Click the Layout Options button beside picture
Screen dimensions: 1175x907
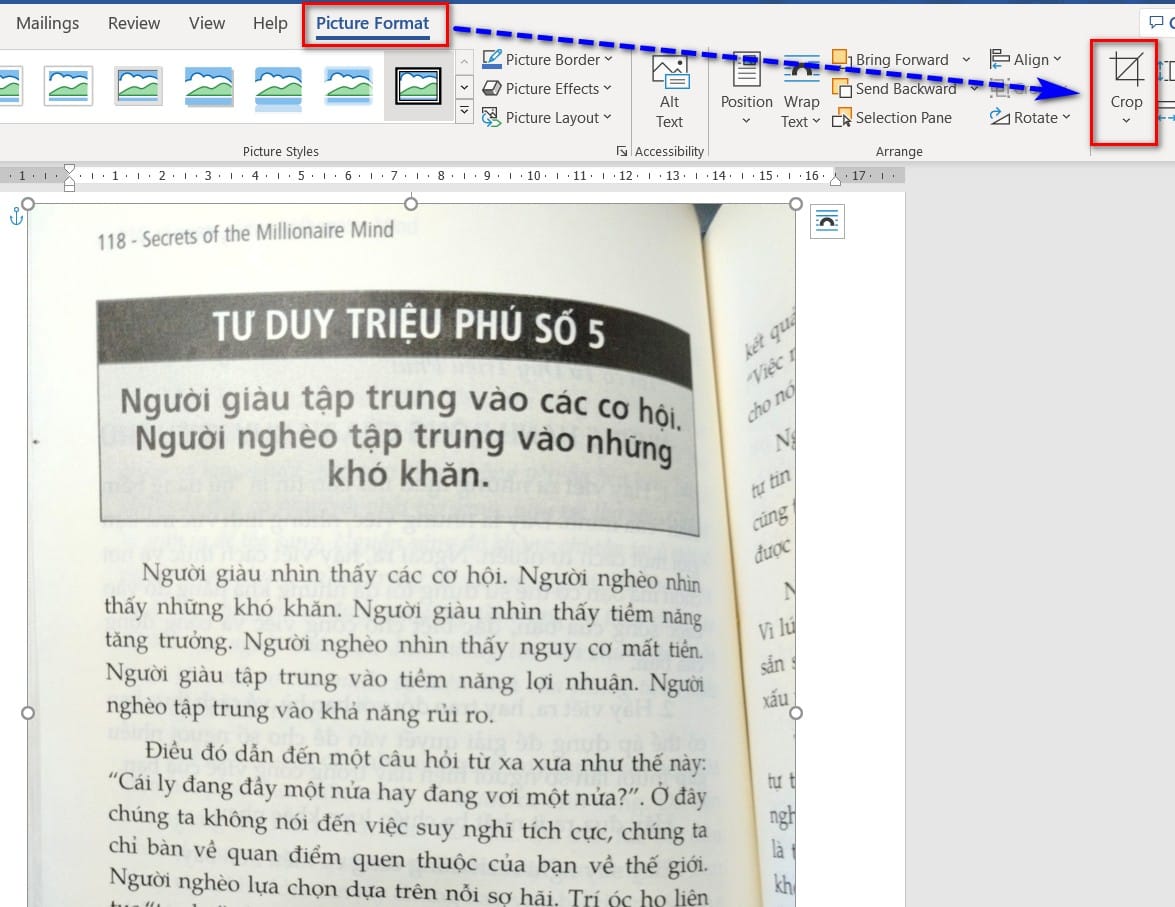(x=827, y=221)
